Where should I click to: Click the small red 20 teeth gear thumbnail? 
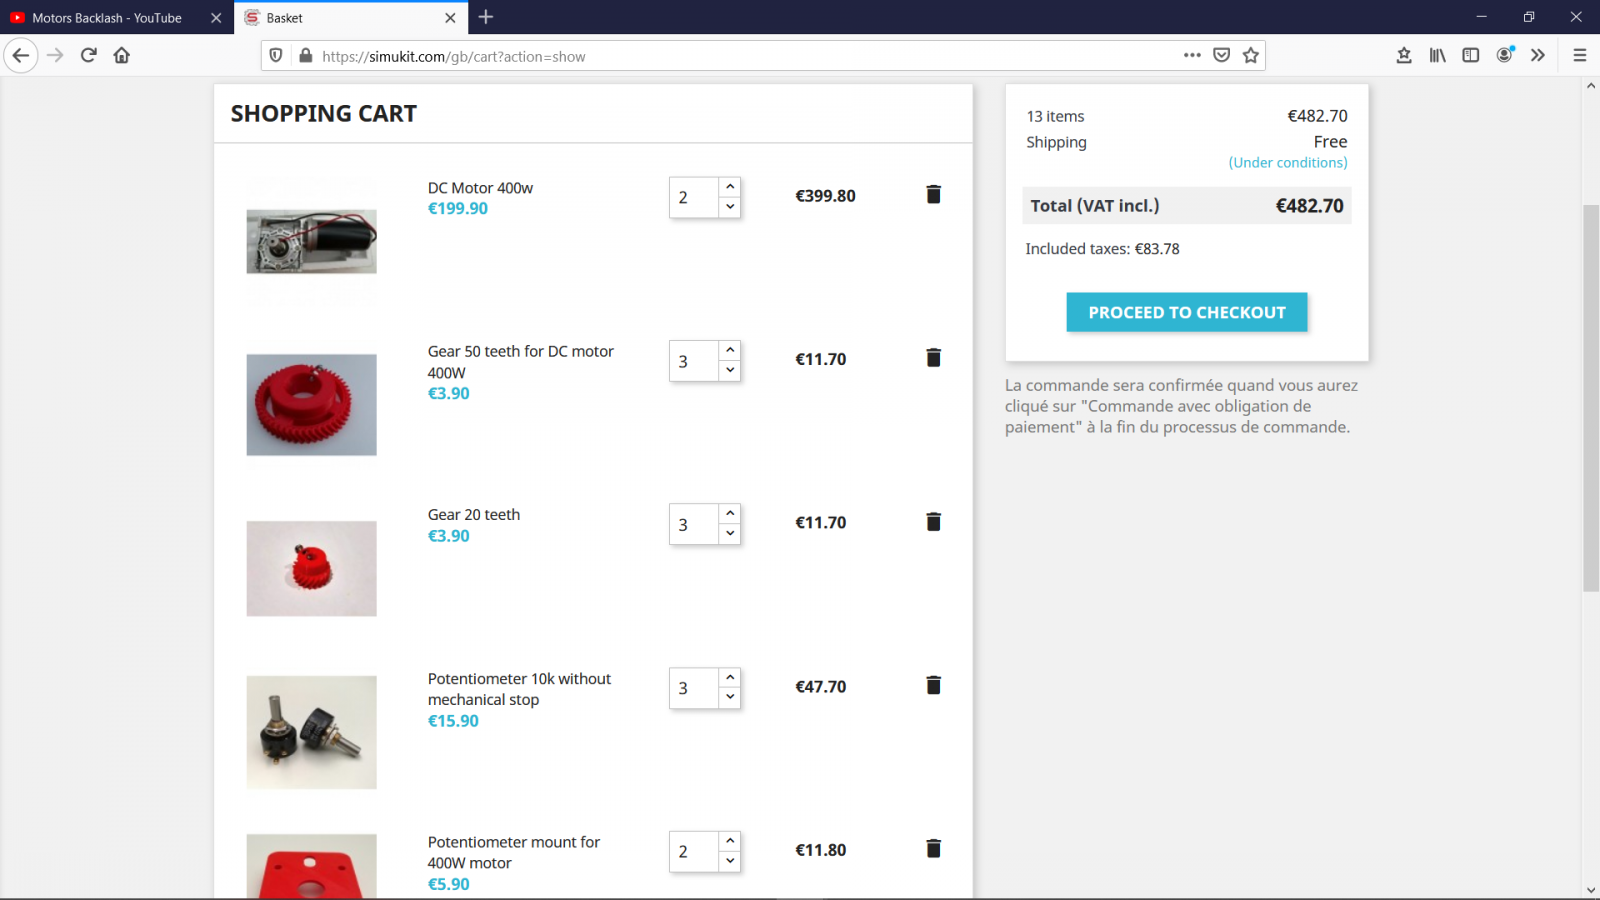[x=312, y=568]
